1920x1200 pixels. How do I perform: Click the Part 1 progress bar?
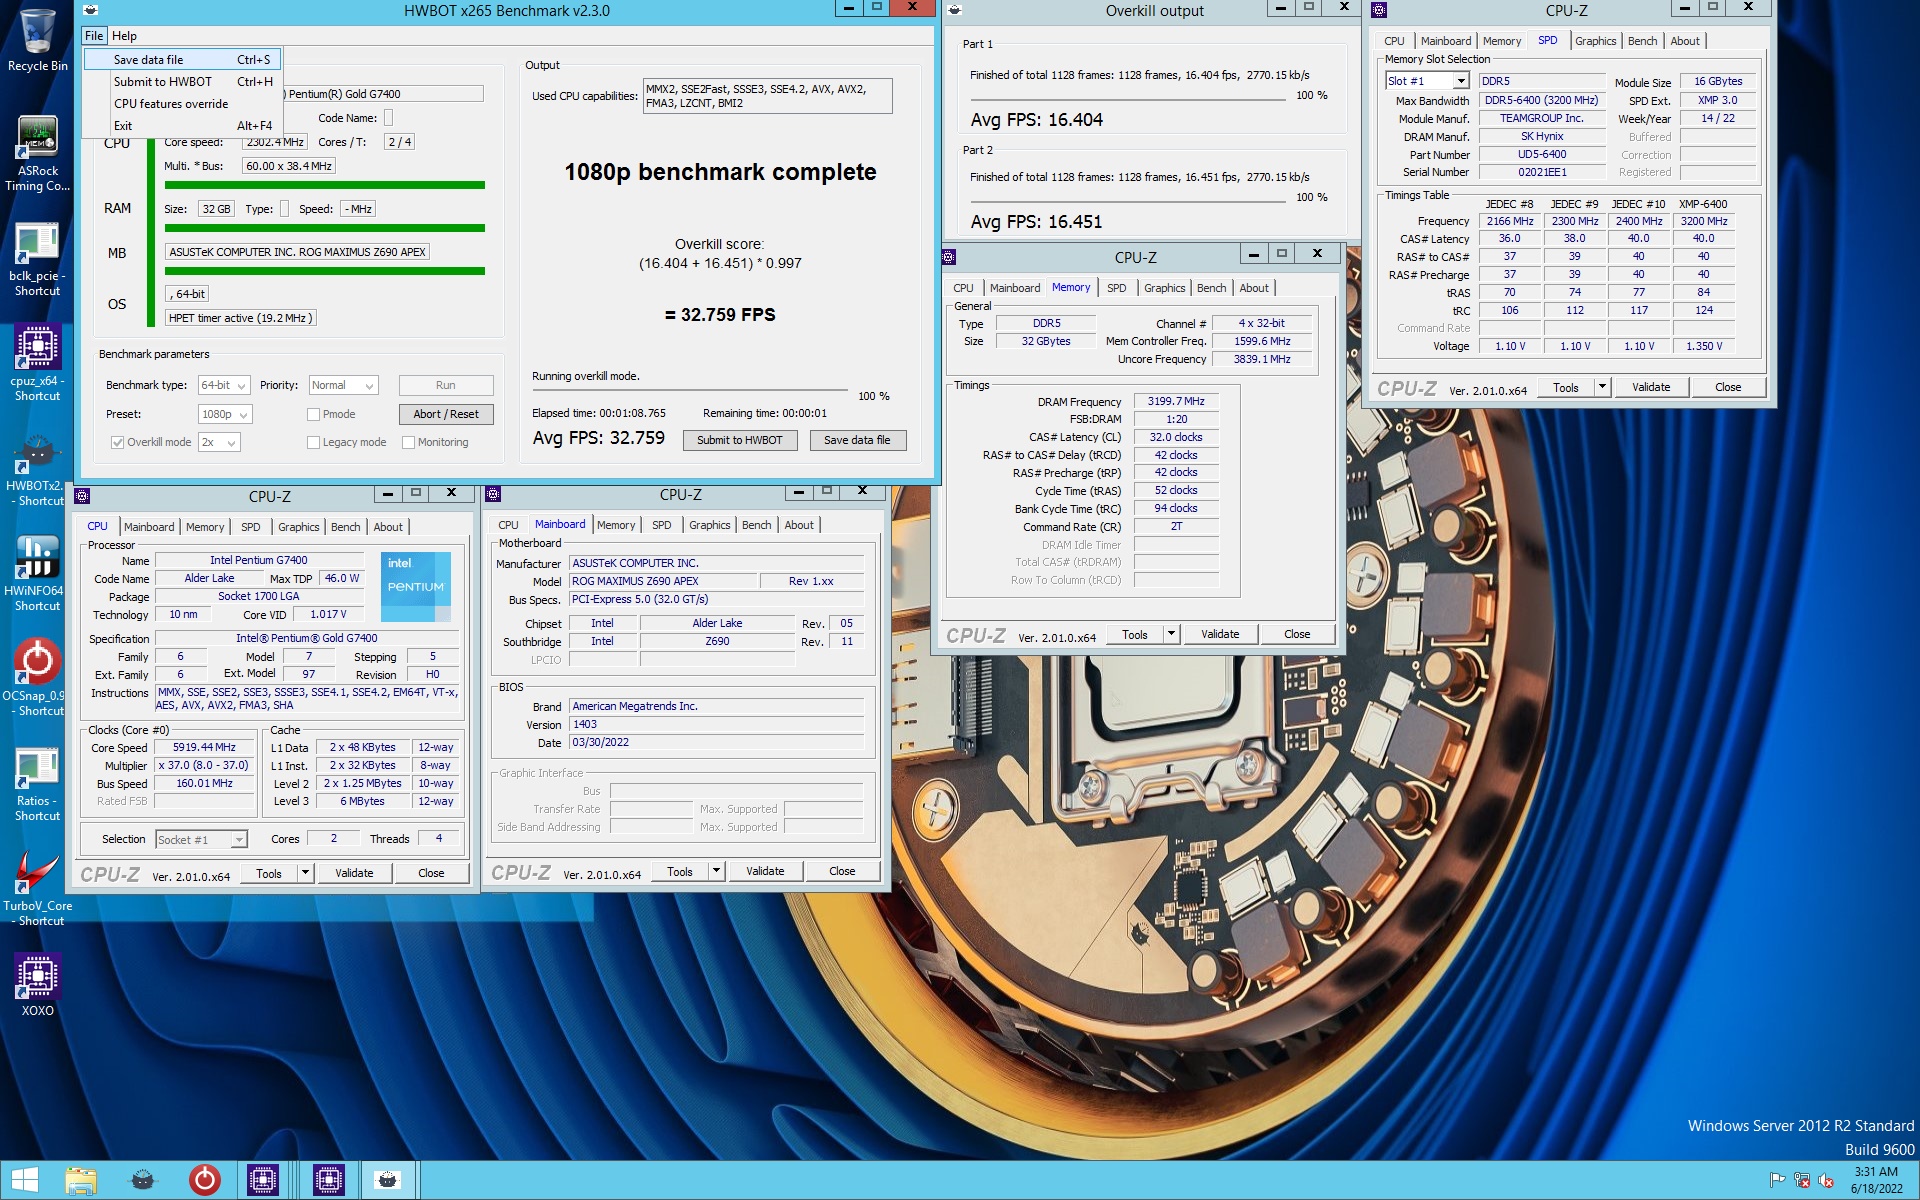pyautogui.click(x=1128, y=100)
